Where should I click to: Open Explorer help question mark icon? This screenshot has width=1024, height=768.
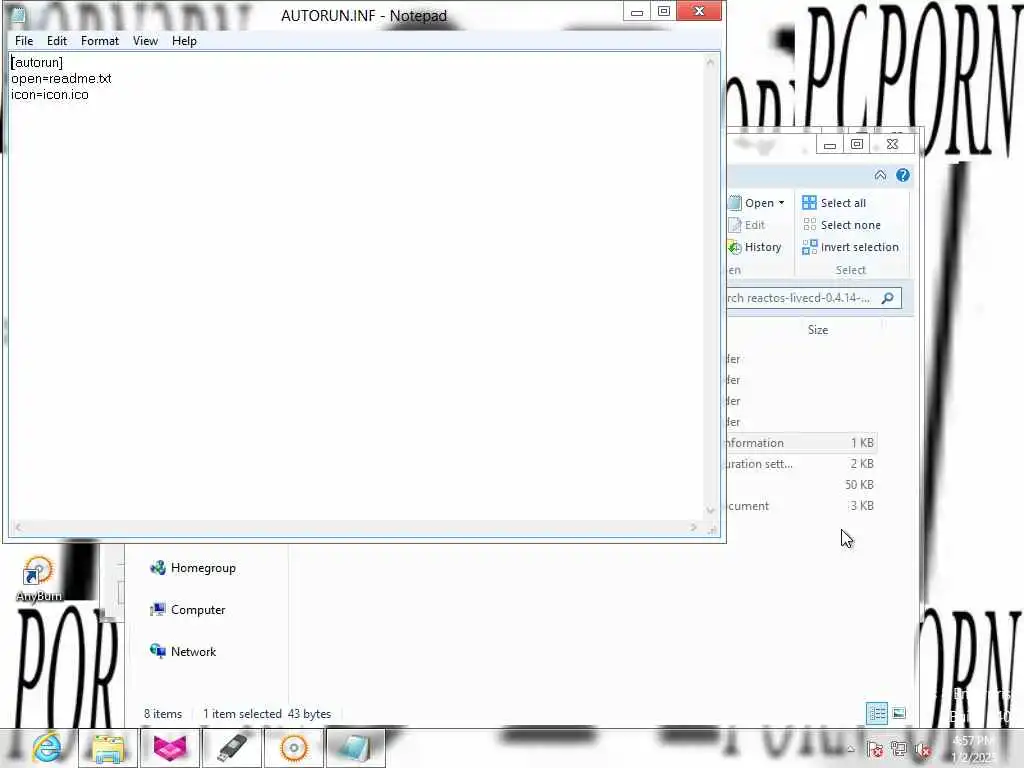coord(903,175)
